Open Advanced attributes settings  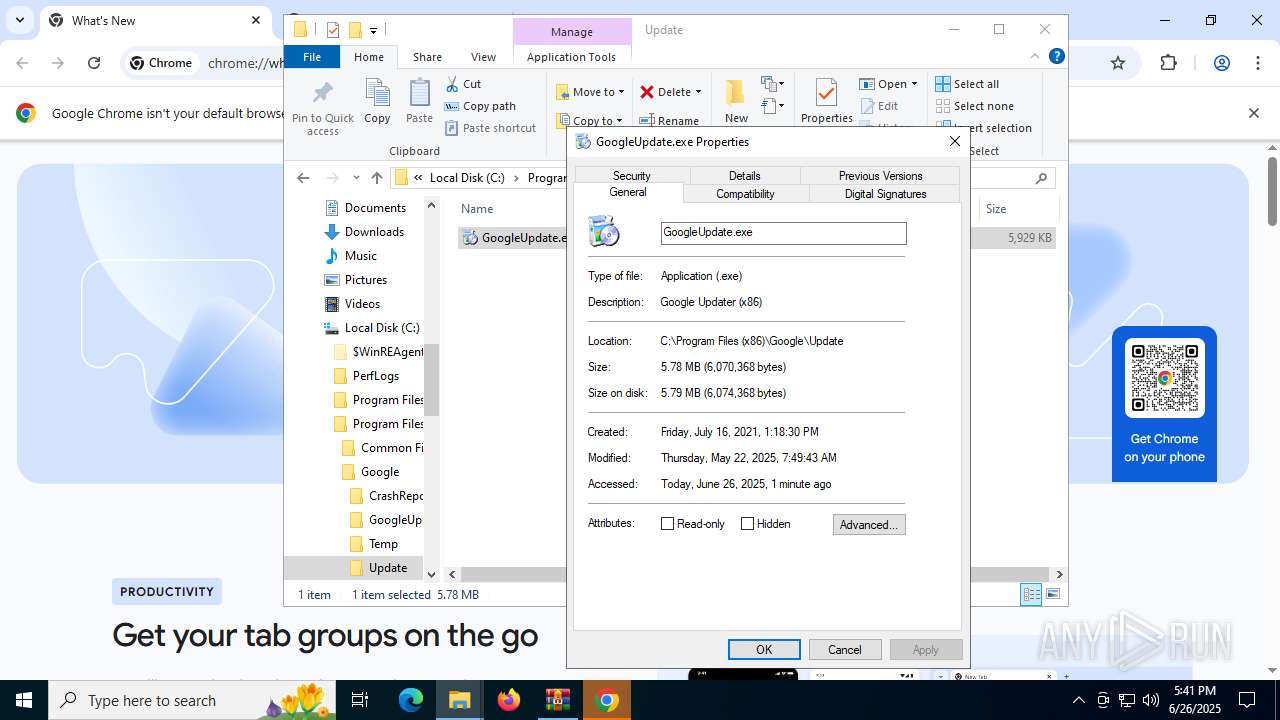pyautogui.click(x=869, y=525)
